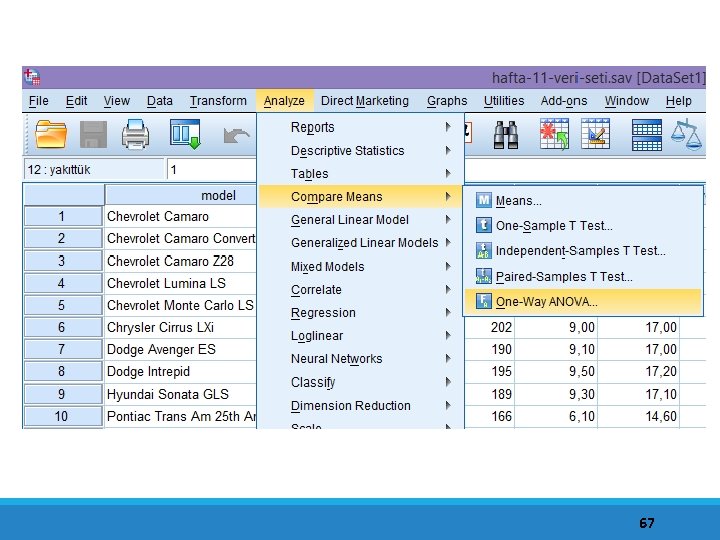The image size is (720, 540).
Task: Click the Hyundai Sonata GLS cell
Action: point(181,394)
